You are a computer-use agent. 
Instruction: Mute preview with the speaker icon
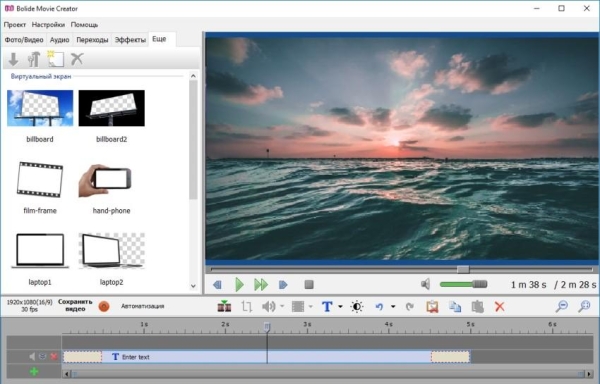(425, 284)
